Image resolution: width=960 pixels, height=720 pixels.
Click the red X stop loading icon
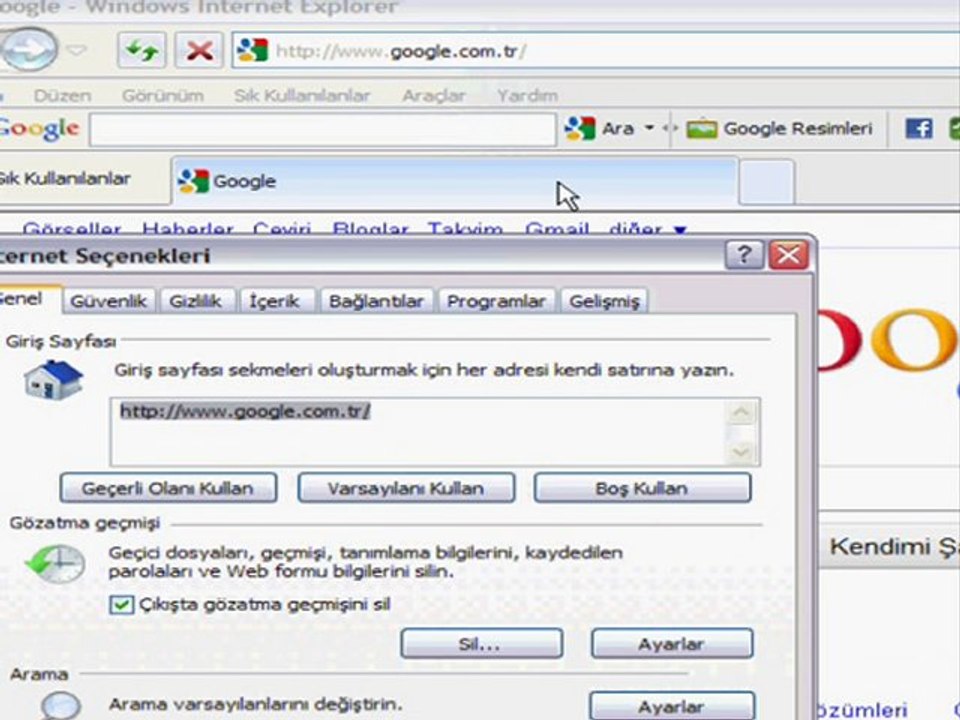(x=199, y=50)
